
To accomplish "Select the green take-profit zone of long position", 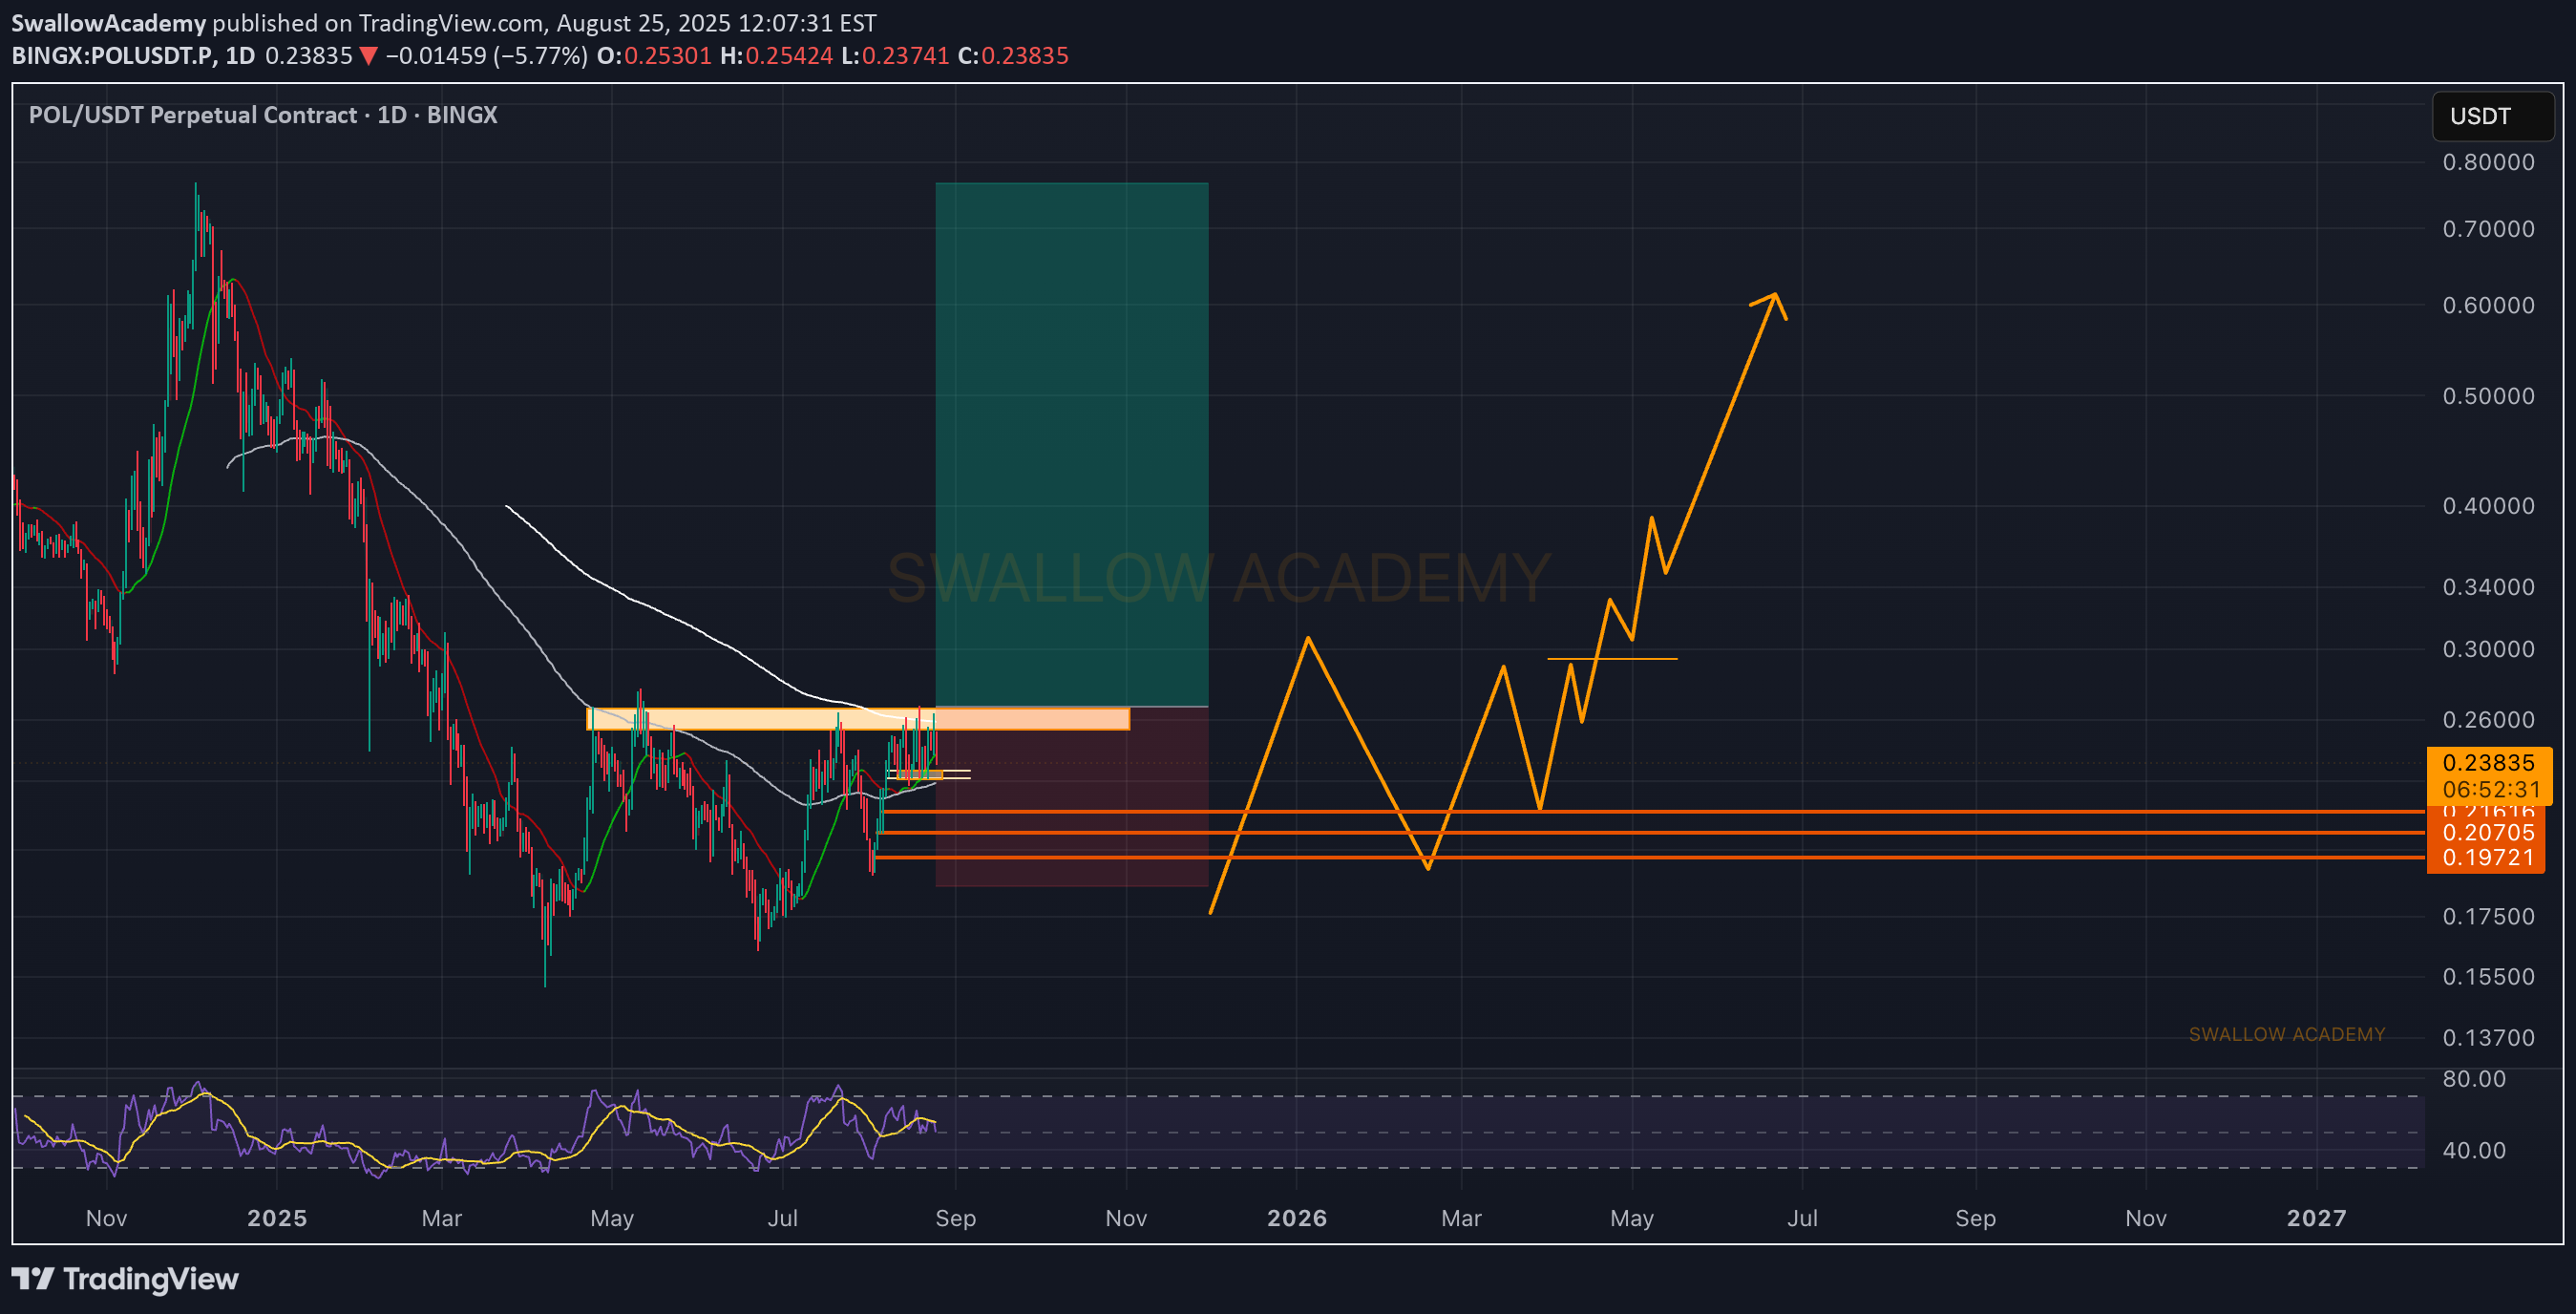I will pos(1072,445).
